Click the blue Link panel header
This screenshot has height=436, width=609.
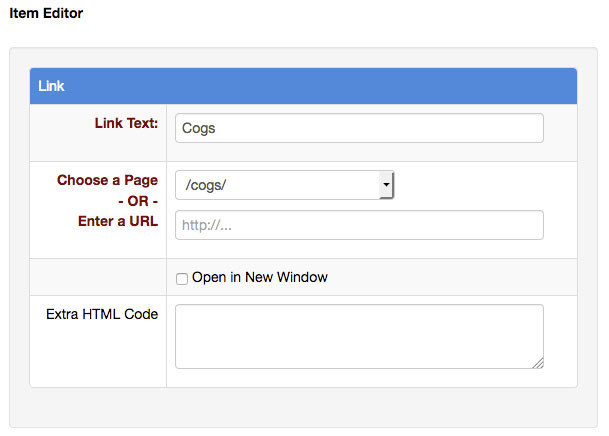303,86
